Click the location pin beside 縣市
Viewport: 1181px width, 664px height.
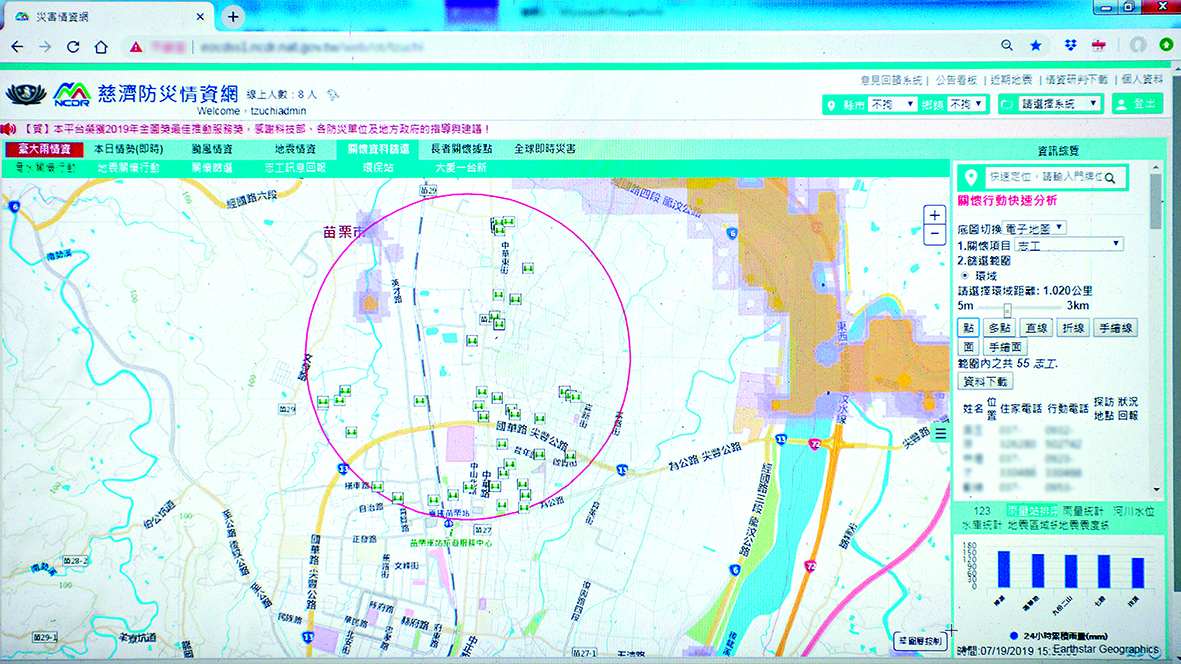pyautogui.click(x=832, y=105)
